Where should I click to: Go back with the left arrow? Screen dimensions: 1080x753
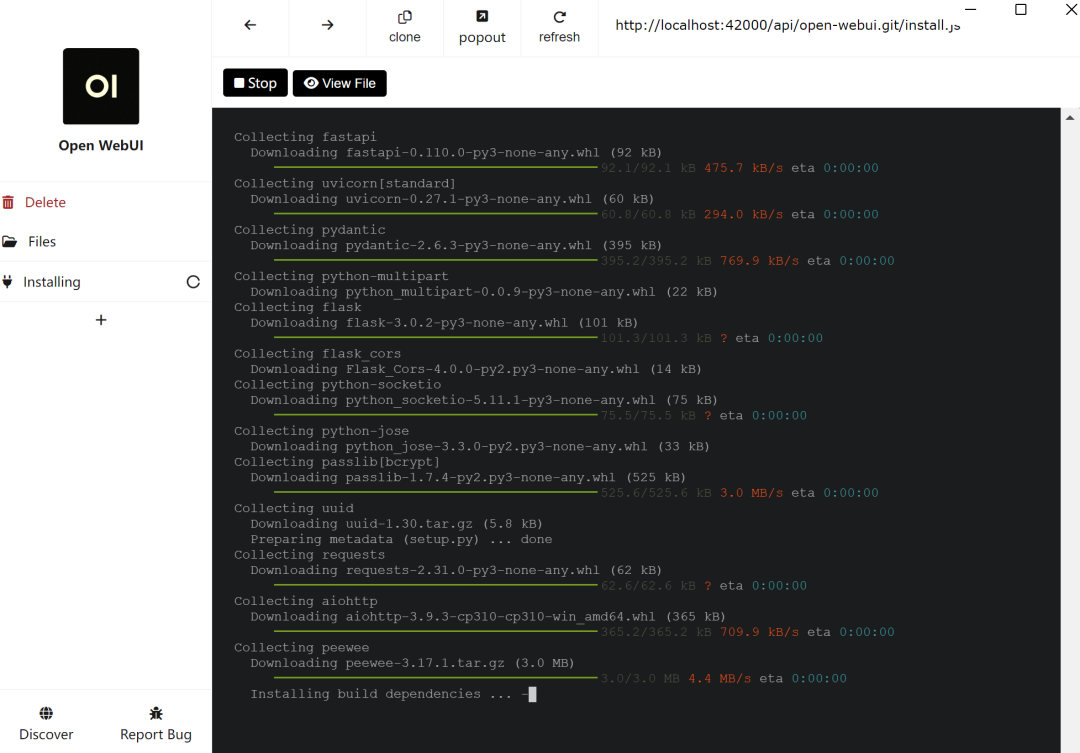click(250, 25)
